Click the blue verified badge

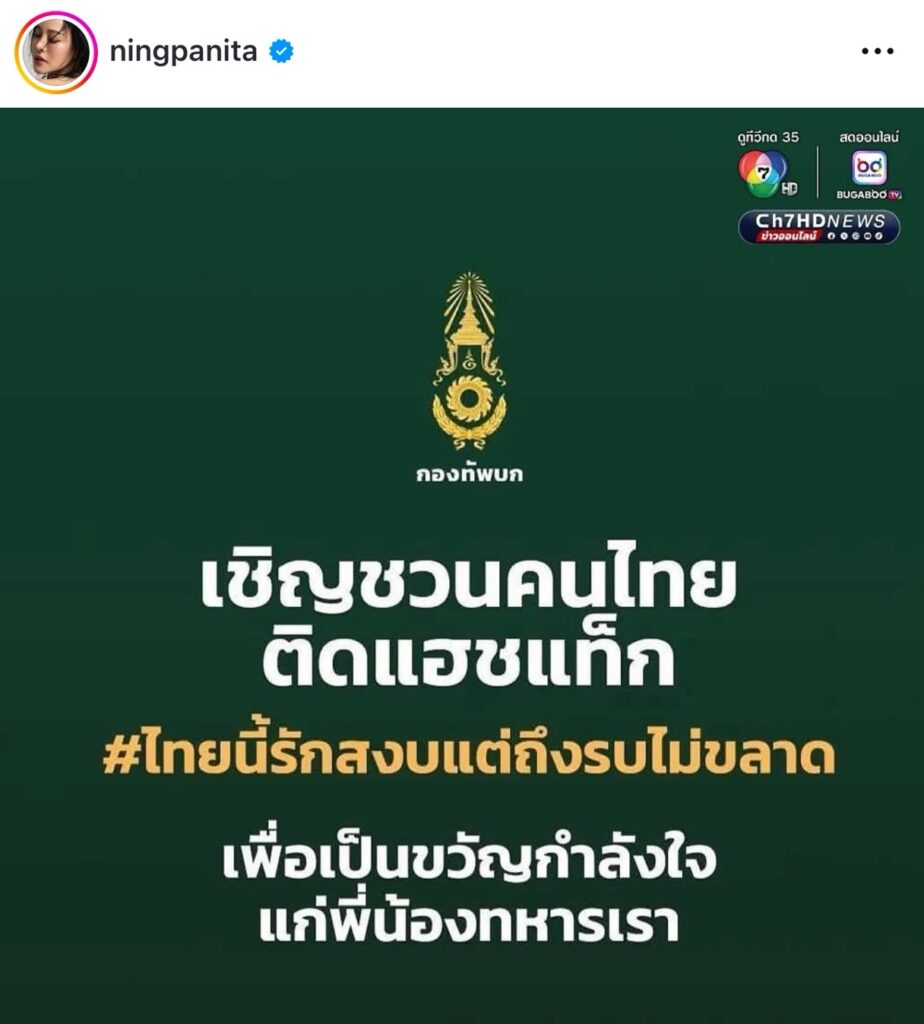pyautogui.click(x=281, y=51)
